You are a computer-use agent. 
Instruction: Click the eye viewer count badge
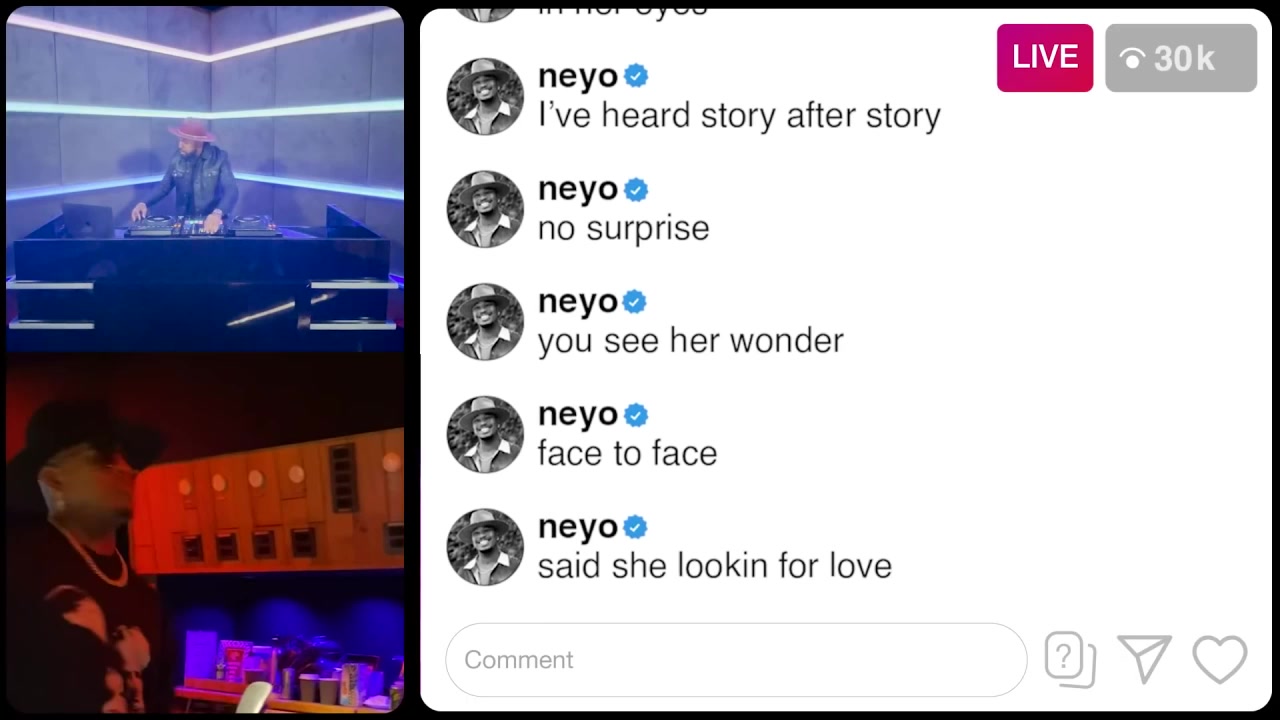[x=1181, y=58]
